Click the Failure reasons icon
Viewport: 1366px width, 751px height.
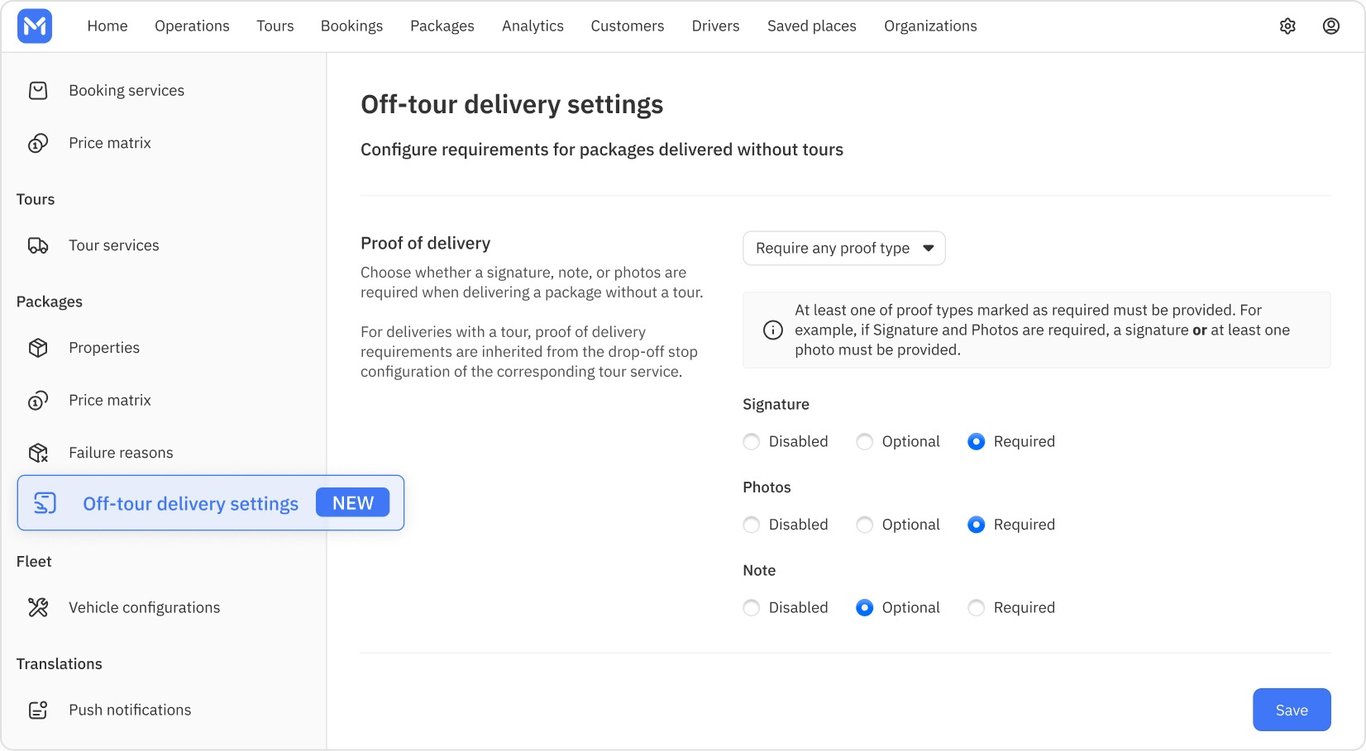click(x=38, y=453)
